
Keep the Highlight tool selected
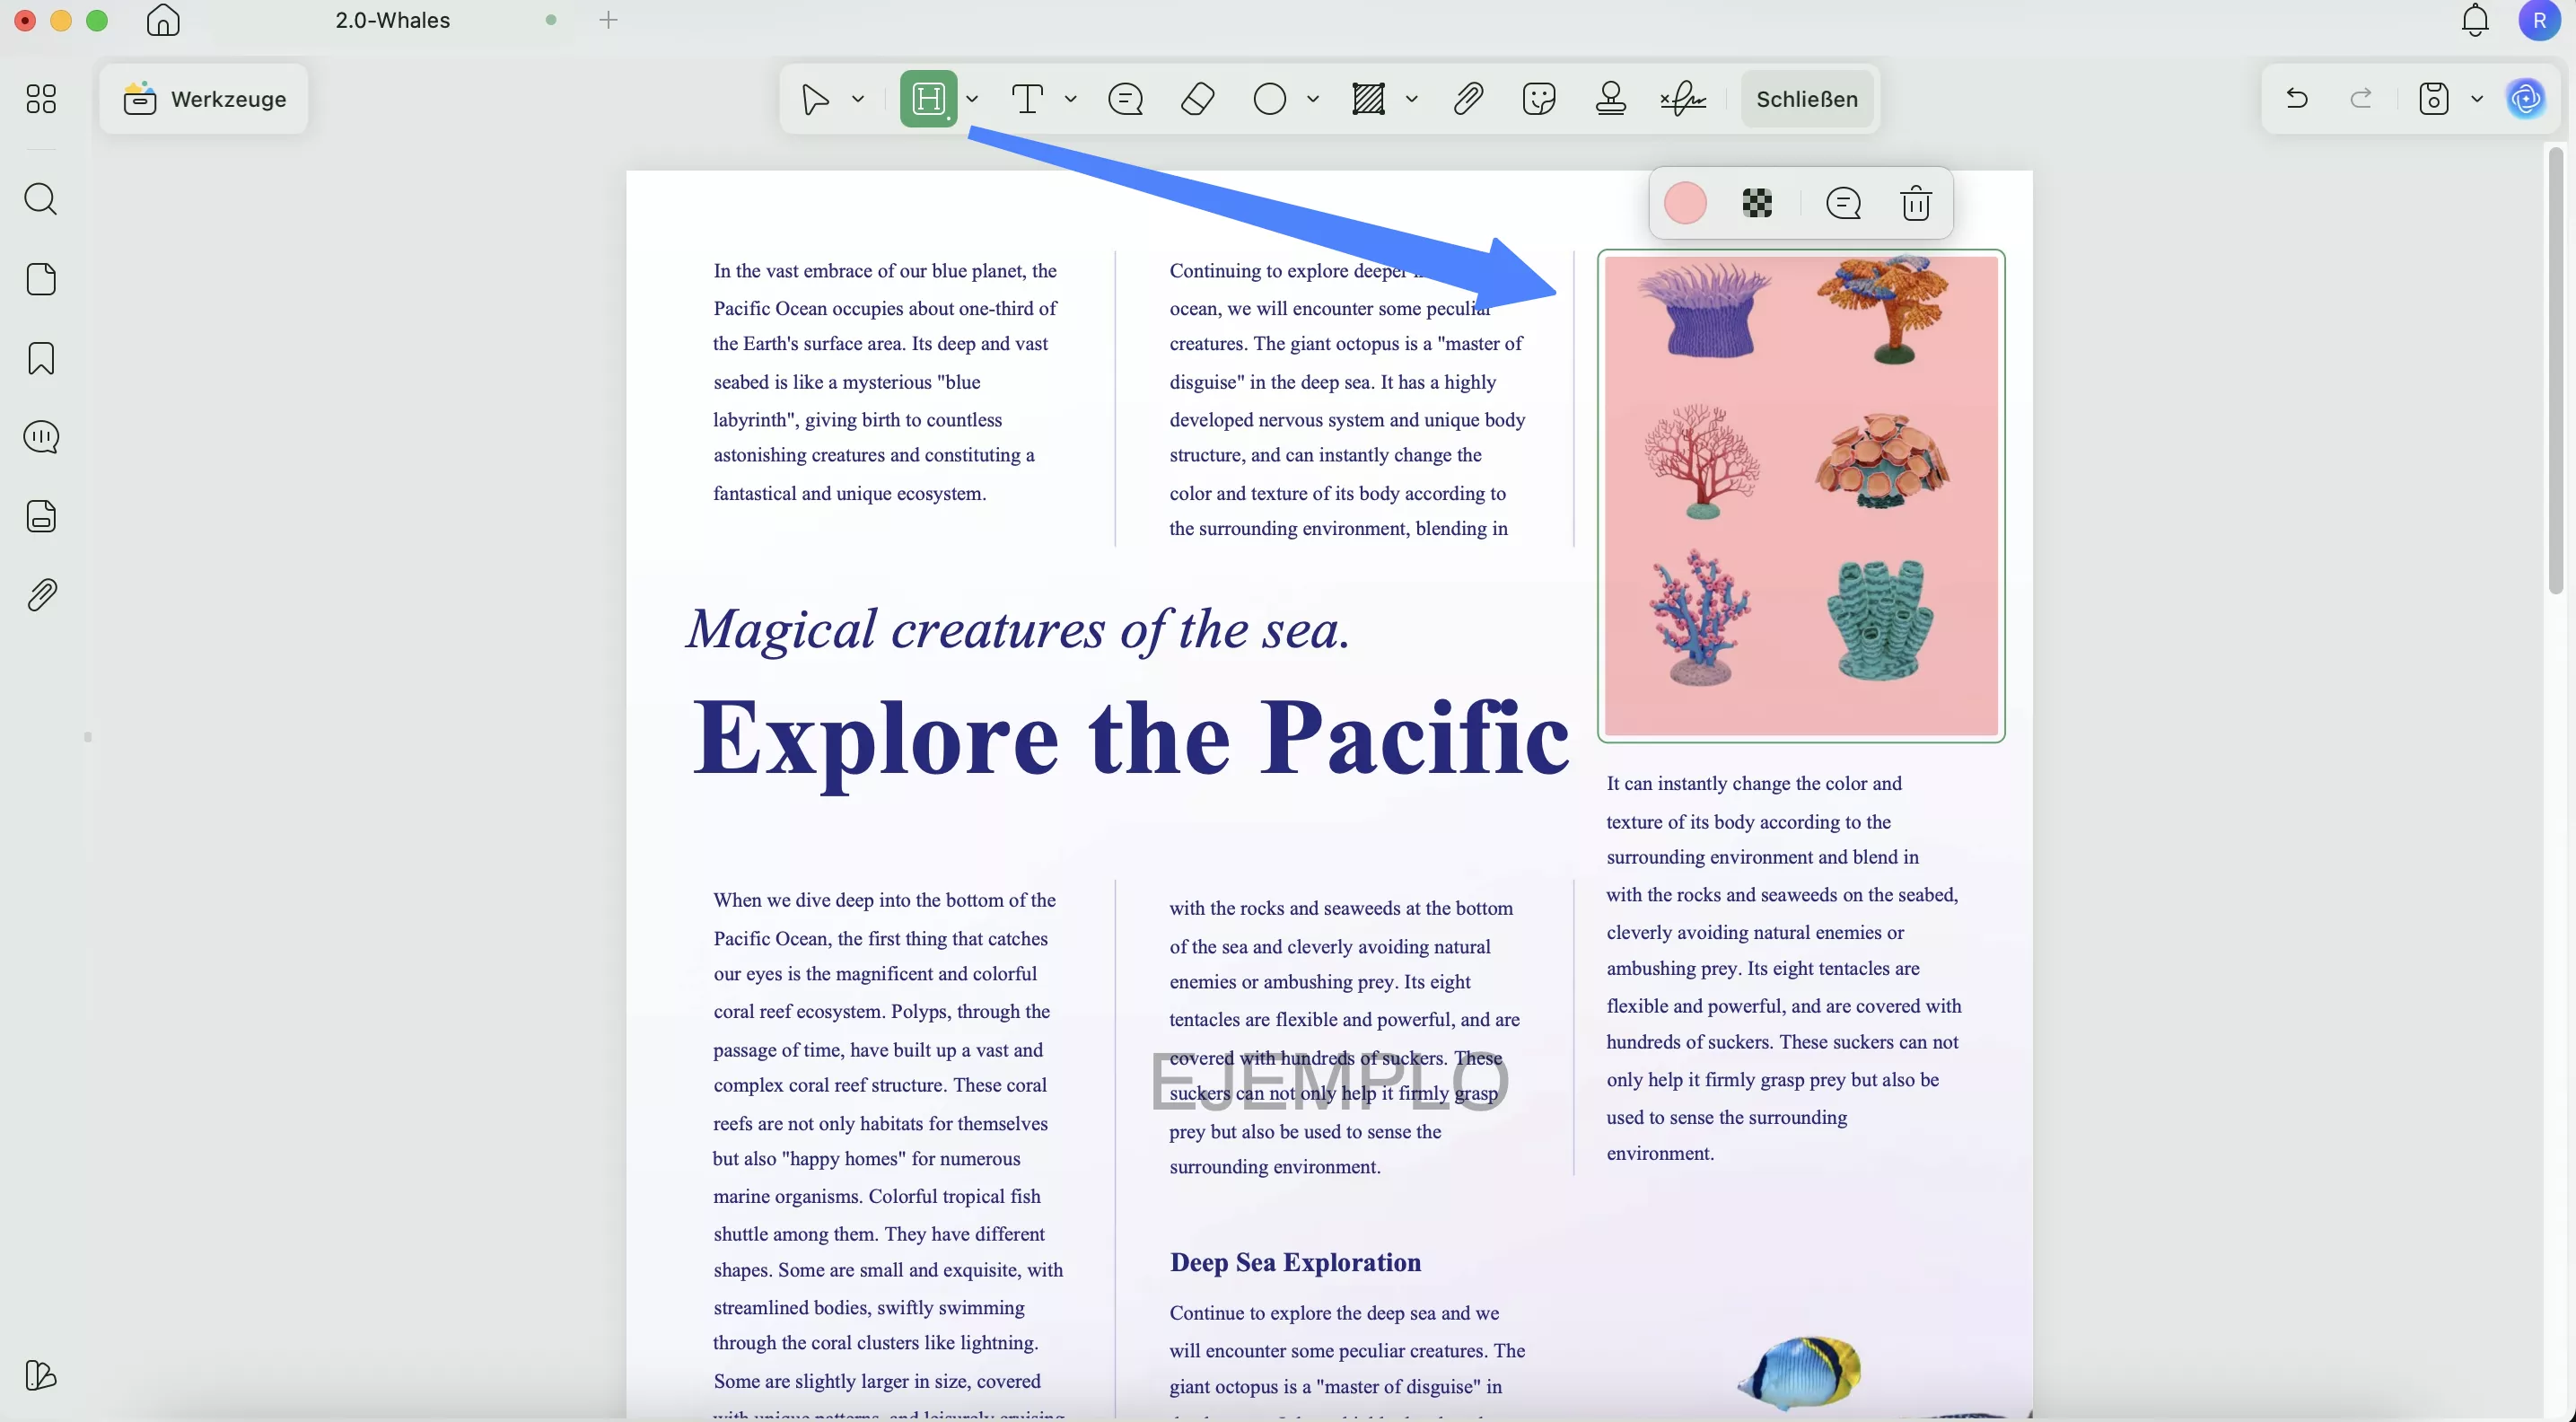click(x=930, y=99)
